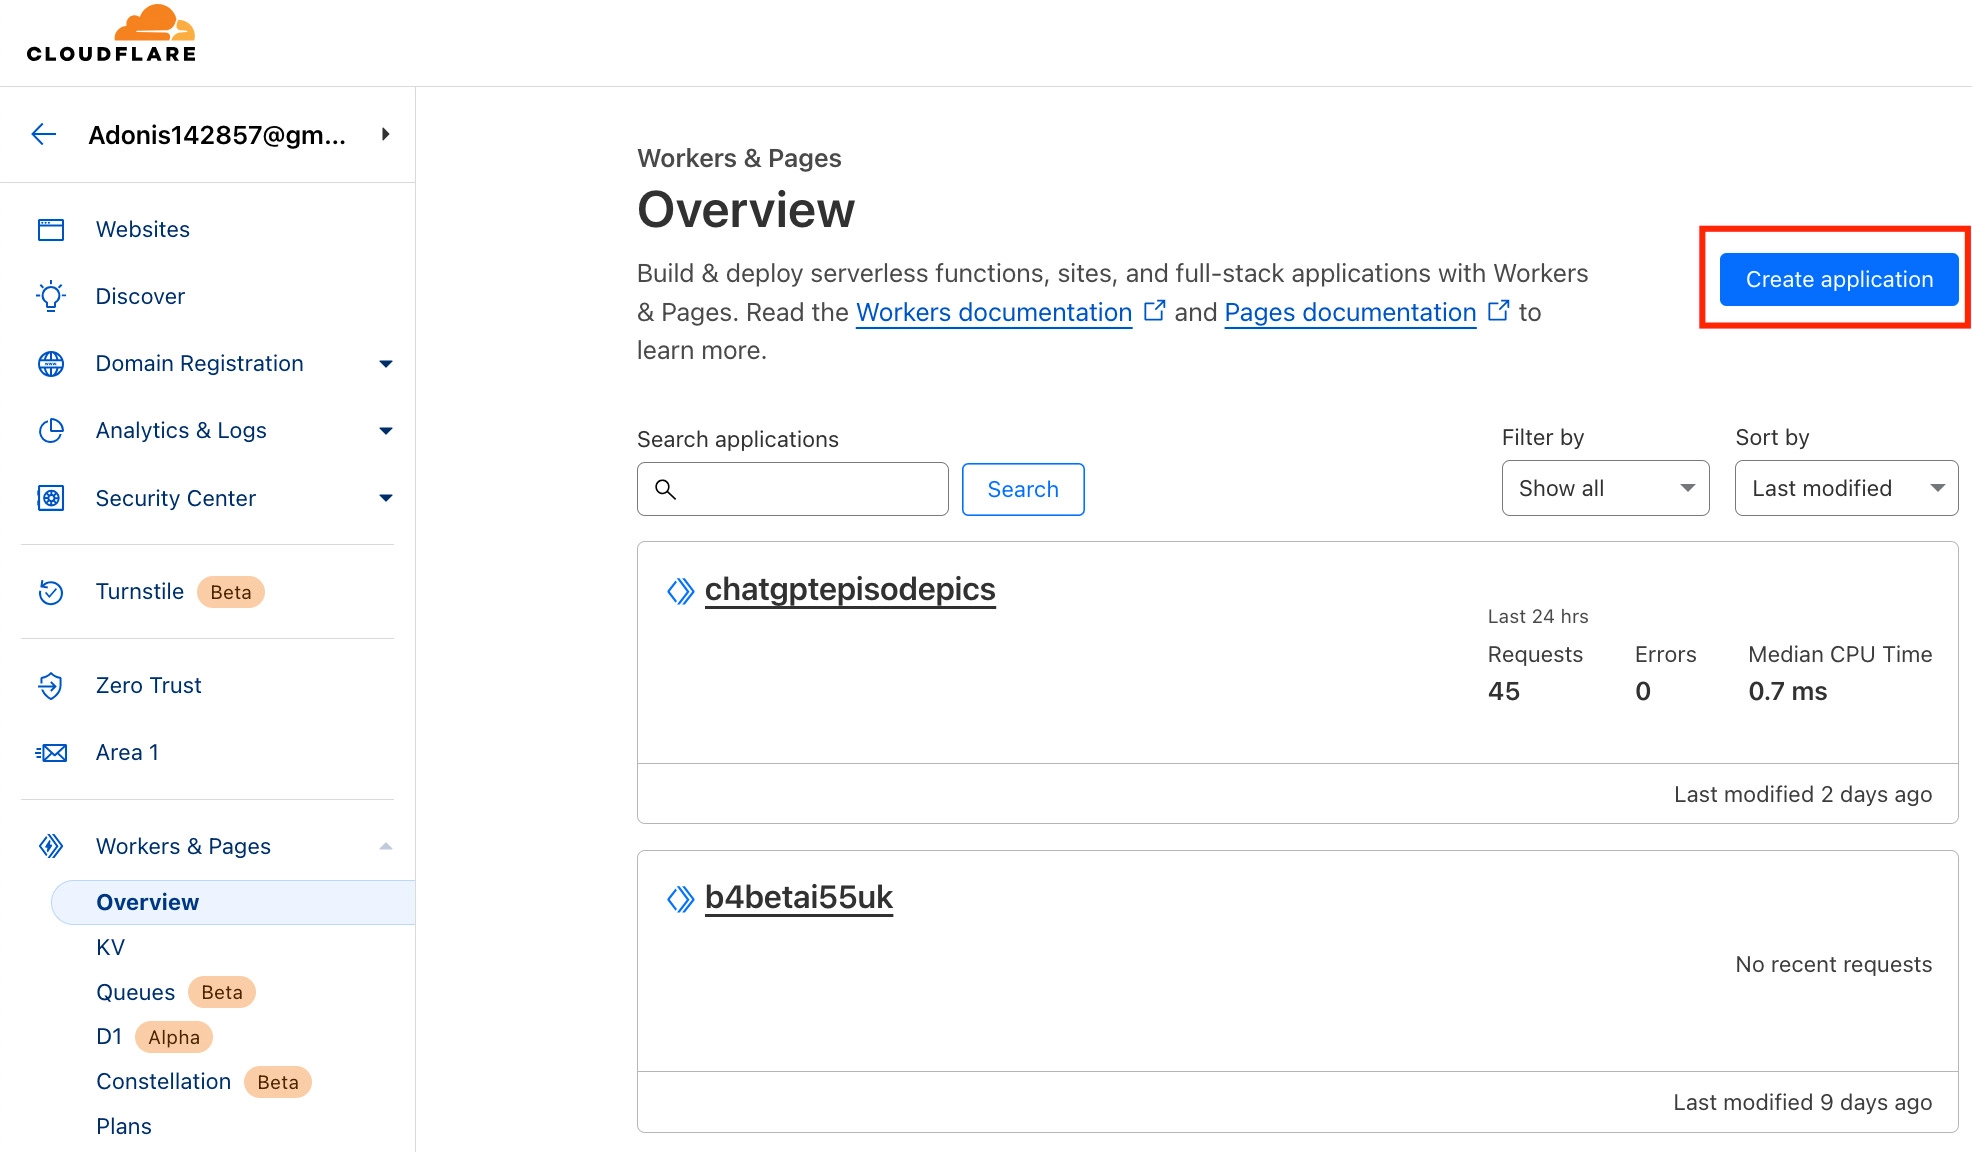Image resolution: width=1972 pixels, height=1152 pixels.
Task: Open the Workers documentation link
Action: coord(994,313)
